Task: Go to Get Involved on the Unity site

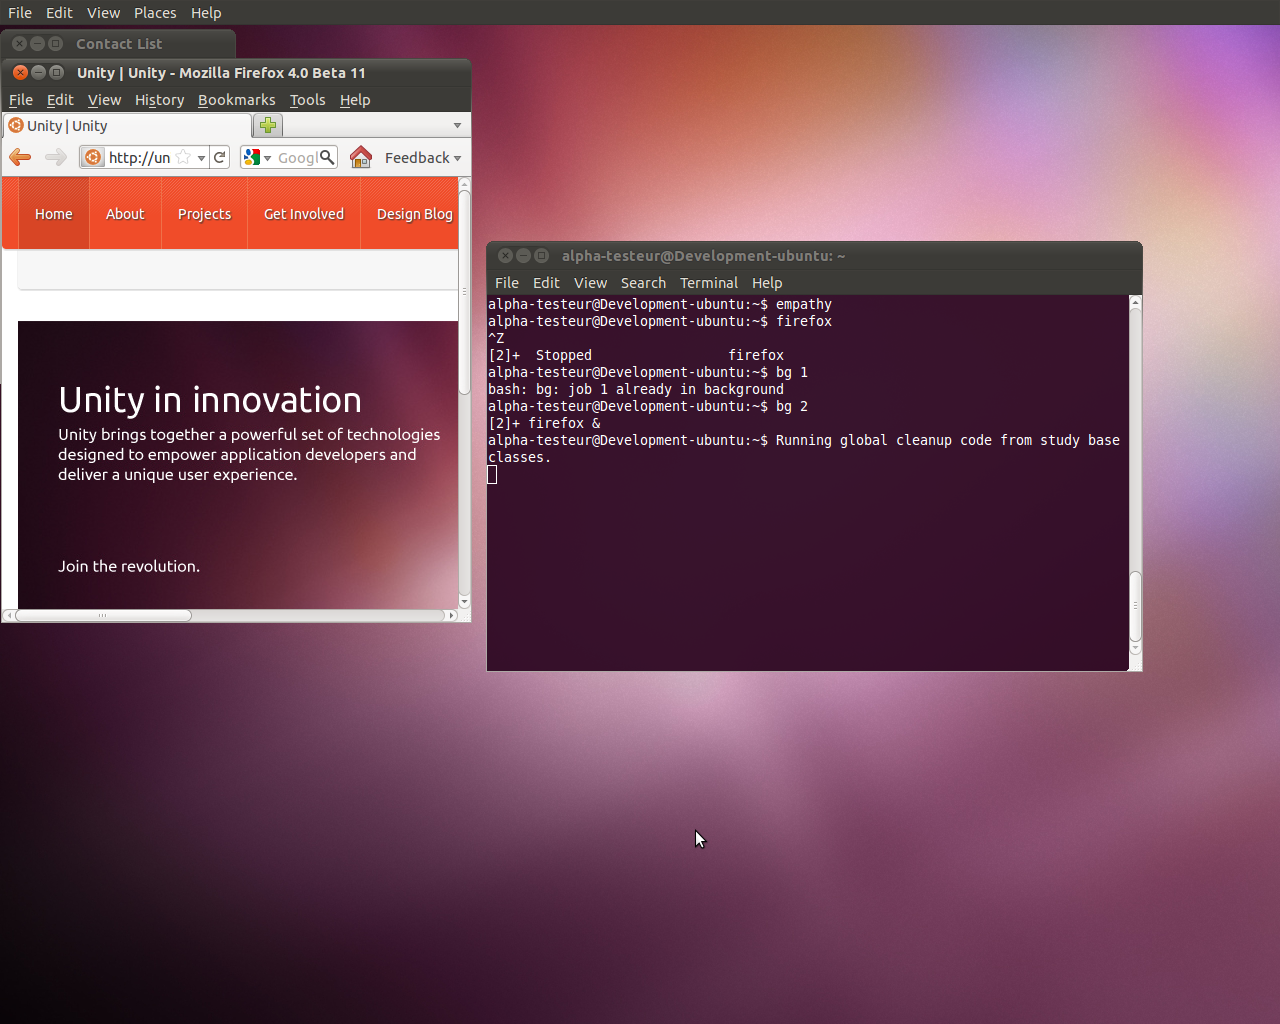Action: (303, 214)
